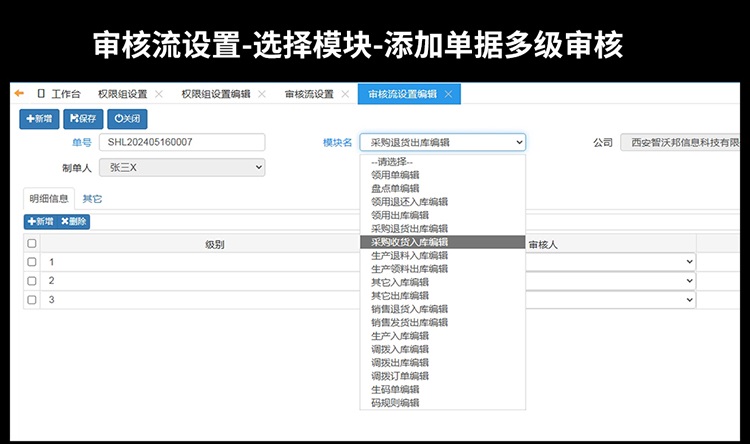Choose 生产退料入库编辑 option
Image resolution: width=750 pixels, height=444 pixels.
442,255
